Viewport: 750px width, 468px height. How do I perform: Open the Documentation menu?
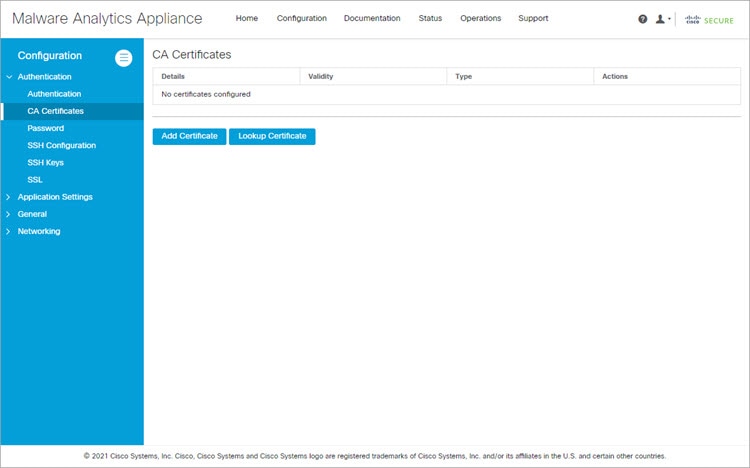point(372,18)
